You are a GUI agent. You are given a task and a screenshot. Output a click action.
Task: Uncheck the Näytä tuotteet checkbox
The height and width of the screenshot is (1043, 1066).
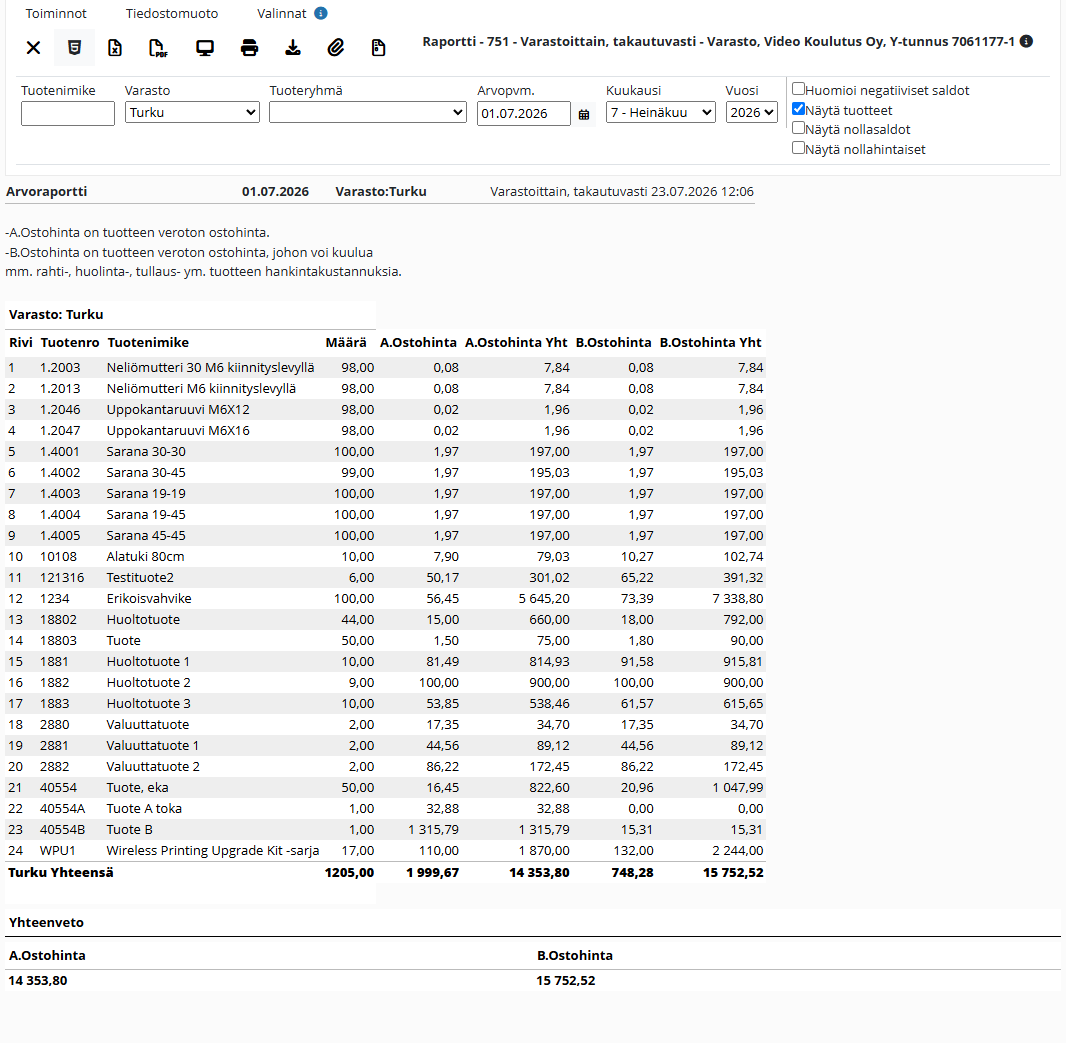[x=799, y=109]
